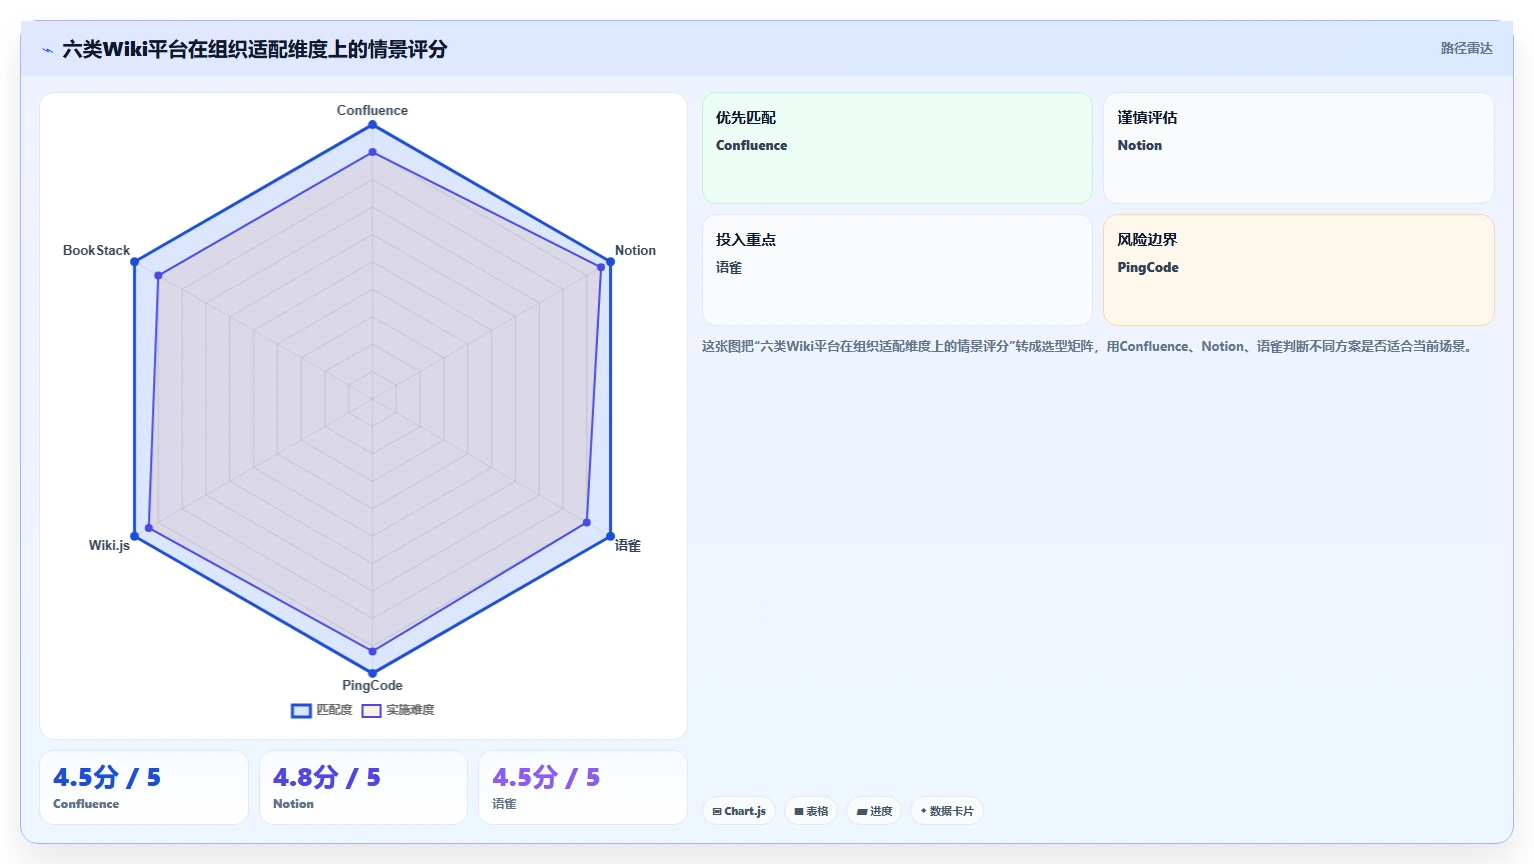Screen dimensions: 1534x864
Task: Click the 表格 tag
Action: (x=811, y=811)
